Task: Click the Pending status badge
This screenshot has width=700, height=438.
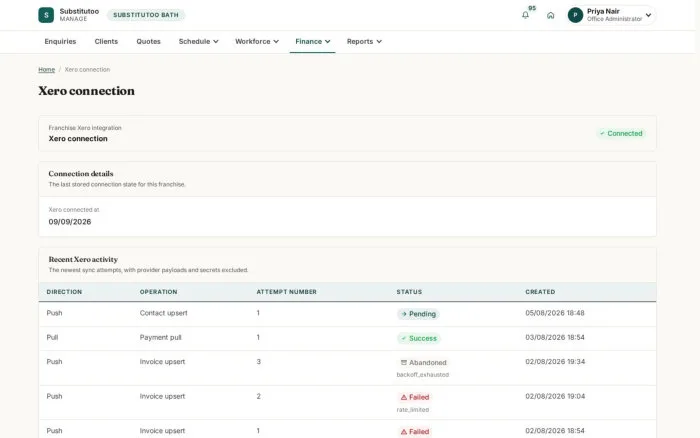Action: (x=418, y=314)
